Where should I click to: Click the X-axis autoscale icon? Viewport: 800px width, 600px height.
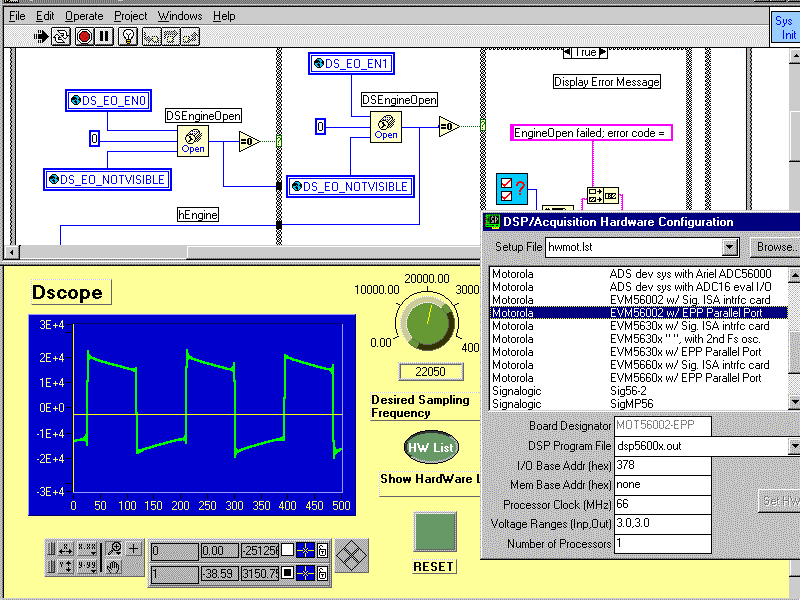click(66, 549)
